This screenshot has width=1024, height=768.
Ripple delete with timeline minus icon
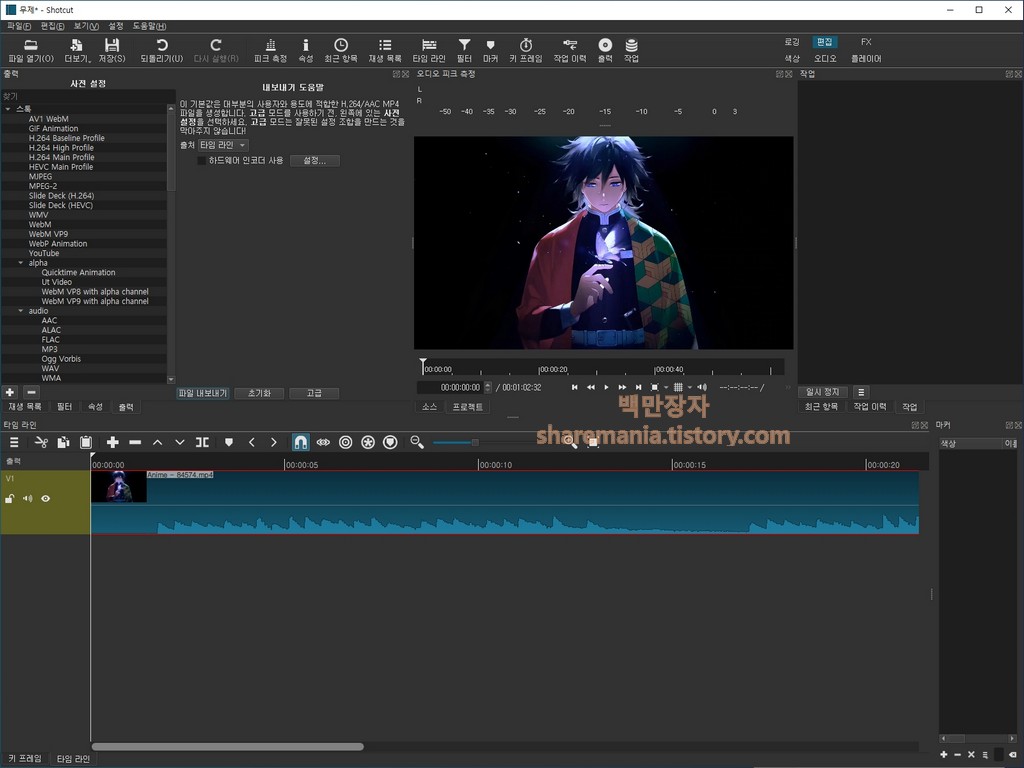coord(135,442)
